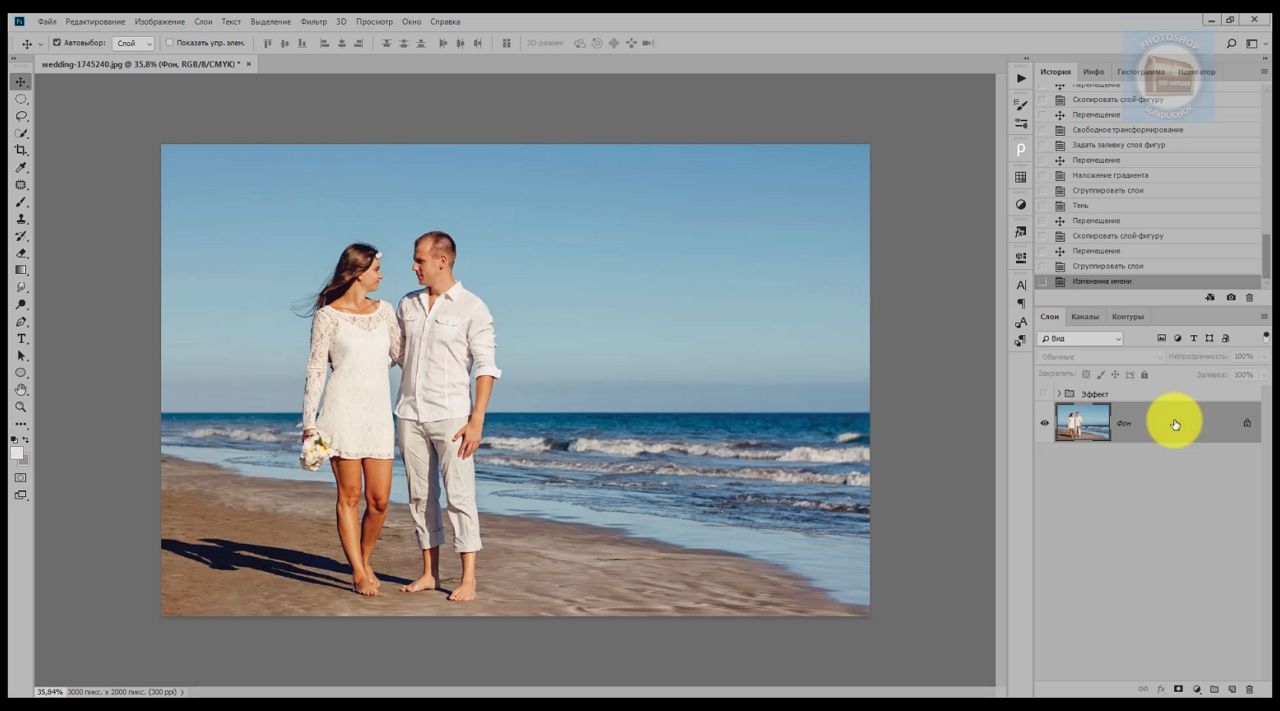Switch to the Инфо tab
Screen dimensions: 1280x711
pyautogui.click(x=1093, y=72)
